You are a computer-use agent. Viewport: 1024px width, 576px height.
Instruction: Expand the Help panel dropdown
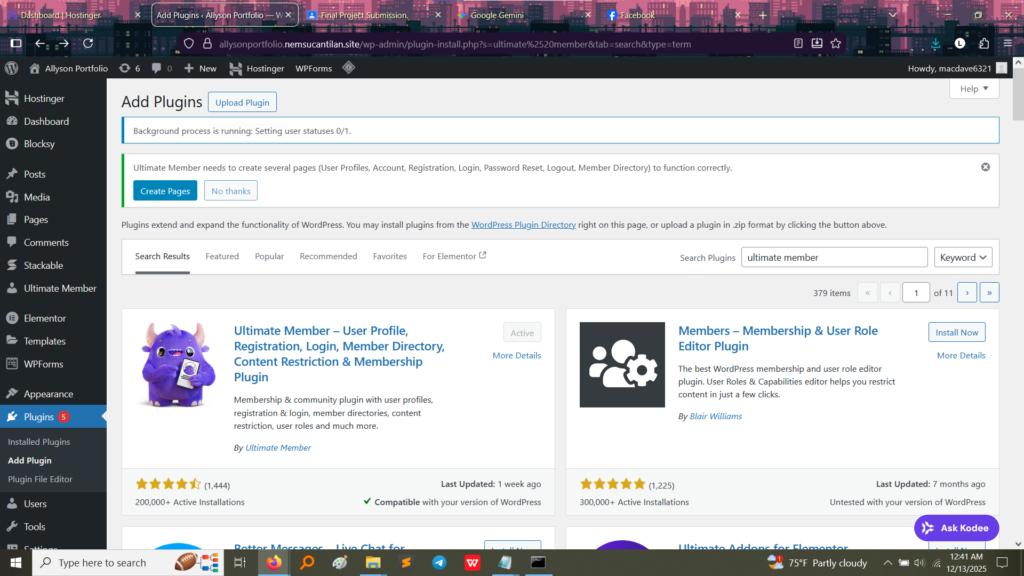pyautogui.click(x=973, y=89)
